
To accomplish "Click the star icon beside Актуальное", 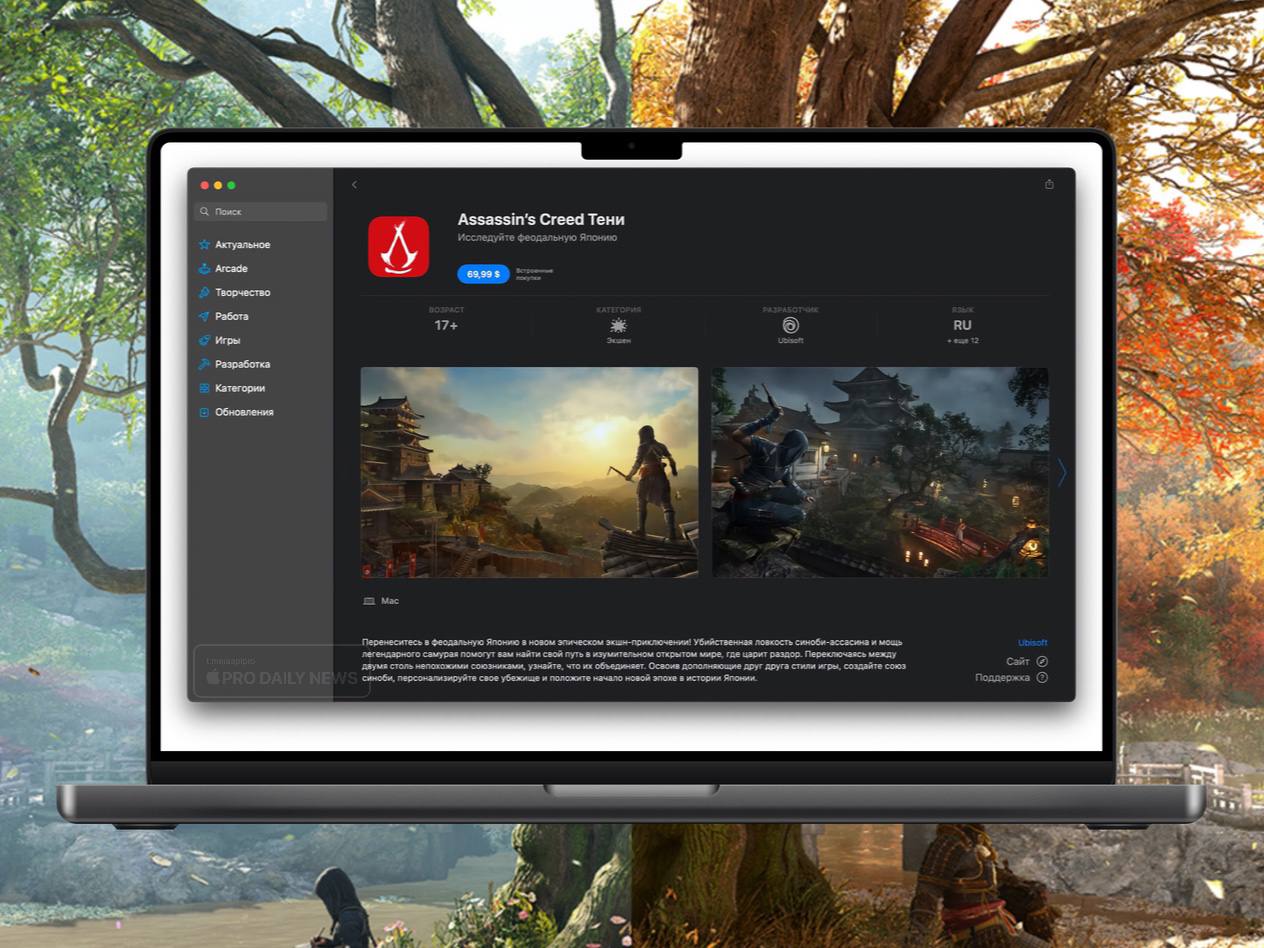I will [204, 245].
